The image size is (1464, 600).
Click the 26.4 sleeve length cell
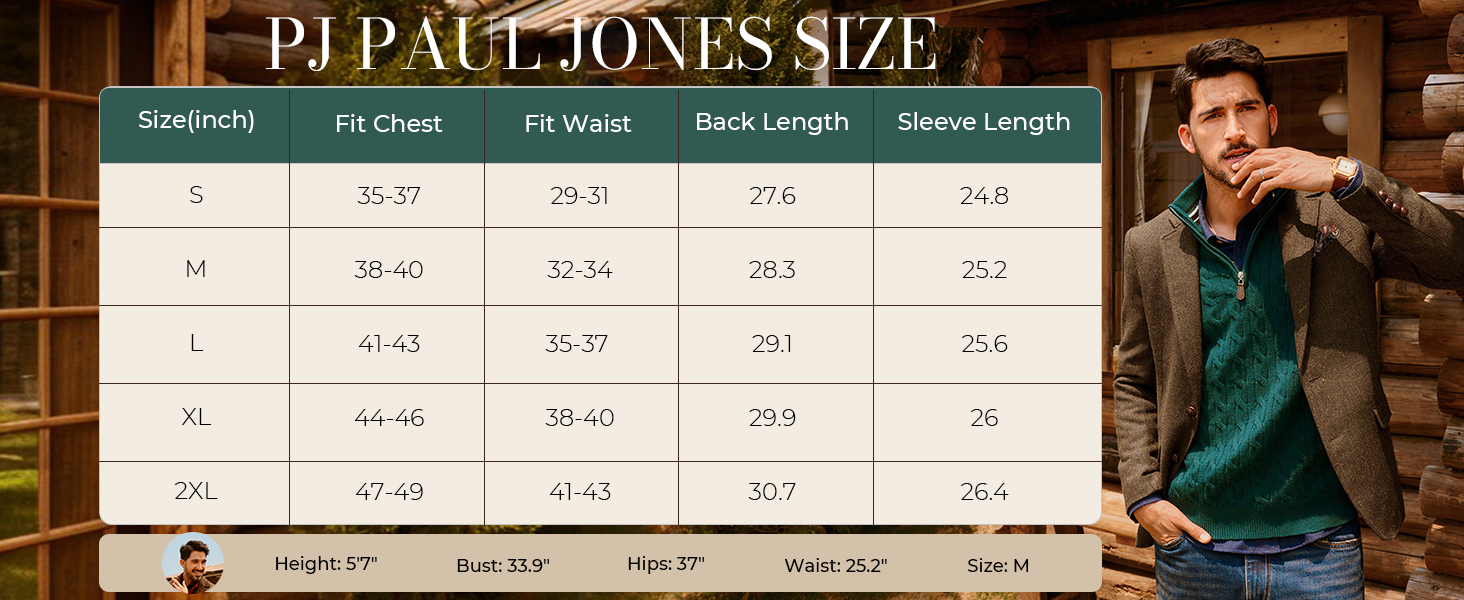tap(984, 492)
